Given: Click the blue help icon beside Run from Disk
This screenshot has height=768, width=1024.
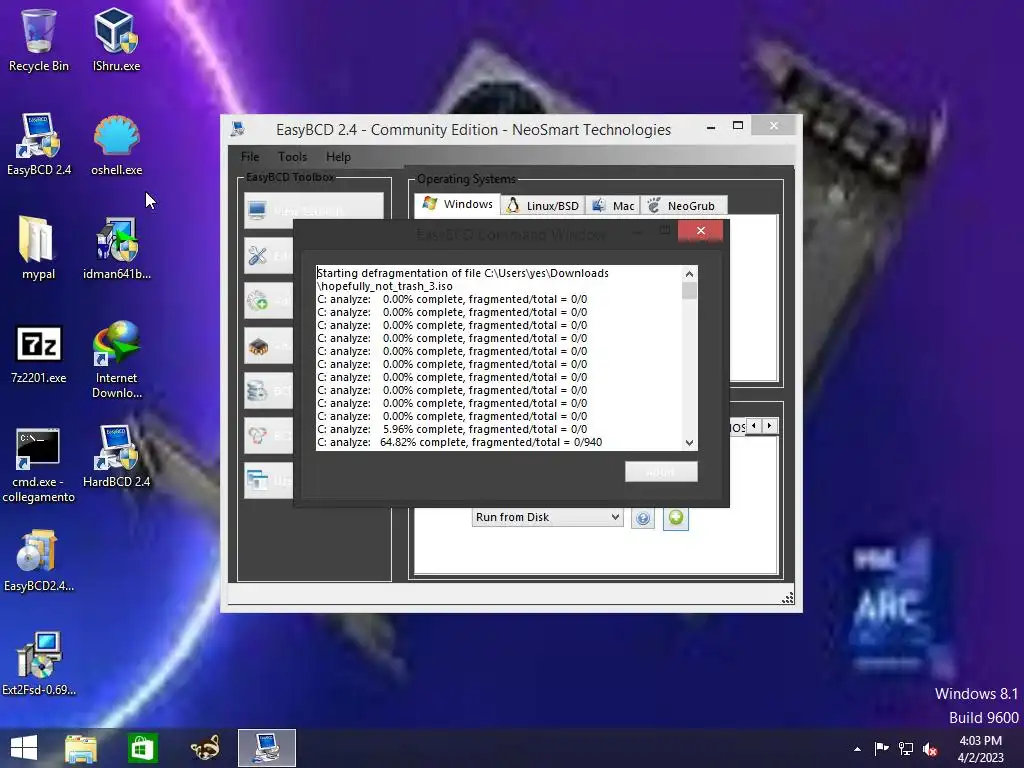Looking at the screenshot, I should click(x=643, y=518).
